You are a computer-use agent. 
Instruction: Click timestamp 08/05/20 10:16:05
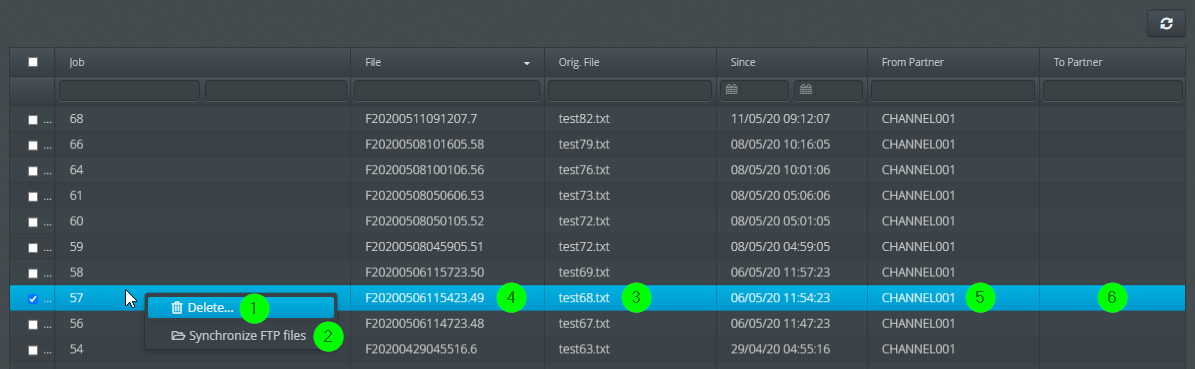pyautogui.click(x=780, y=144)
